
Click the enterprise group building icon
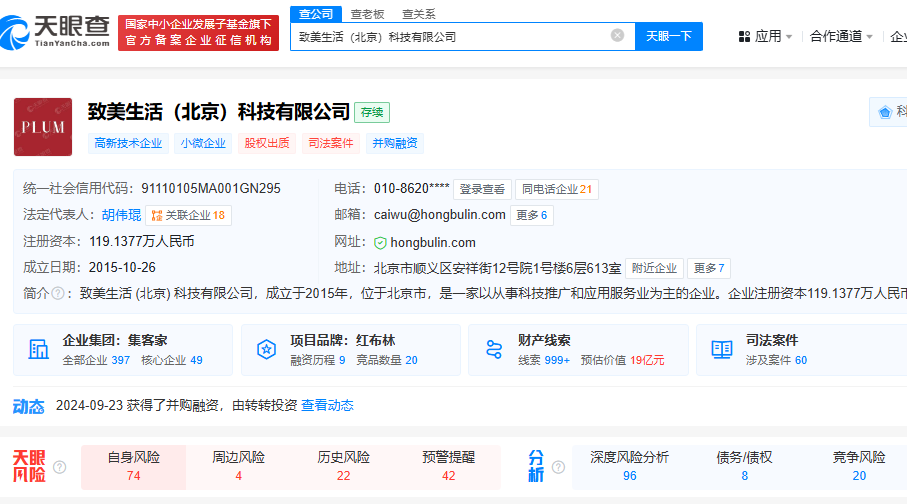(x=39, y=350)
